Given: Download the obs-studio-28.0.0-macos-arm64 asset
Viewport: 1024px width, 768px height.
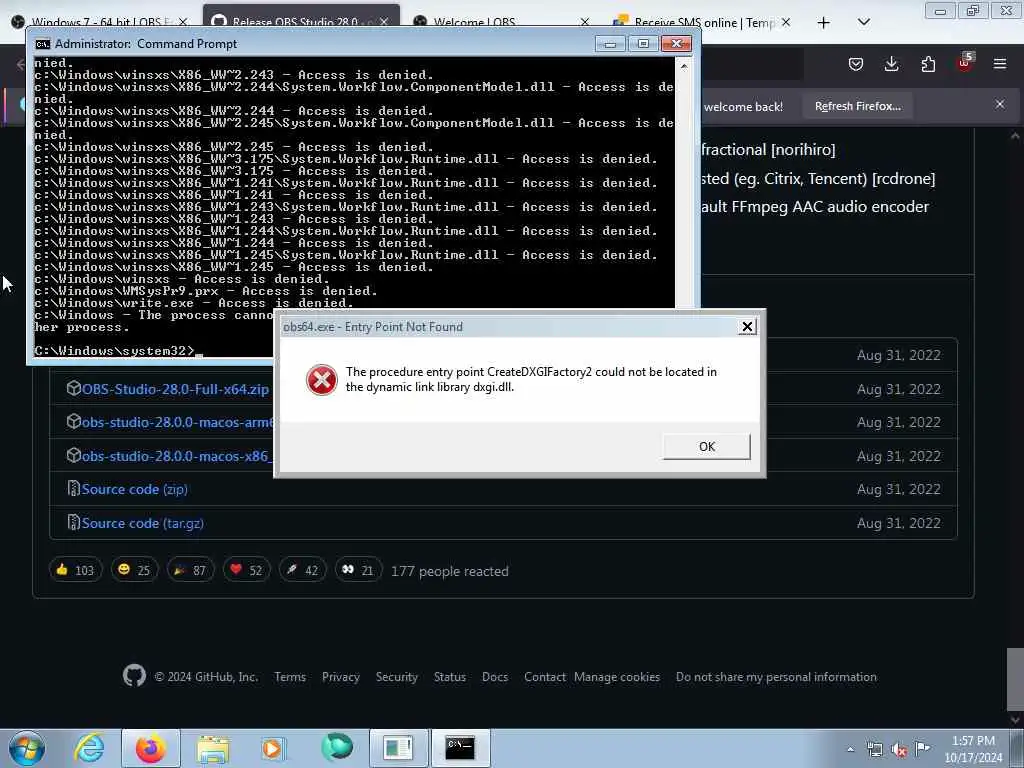Looking at the screenshot, I should [177, 423].
